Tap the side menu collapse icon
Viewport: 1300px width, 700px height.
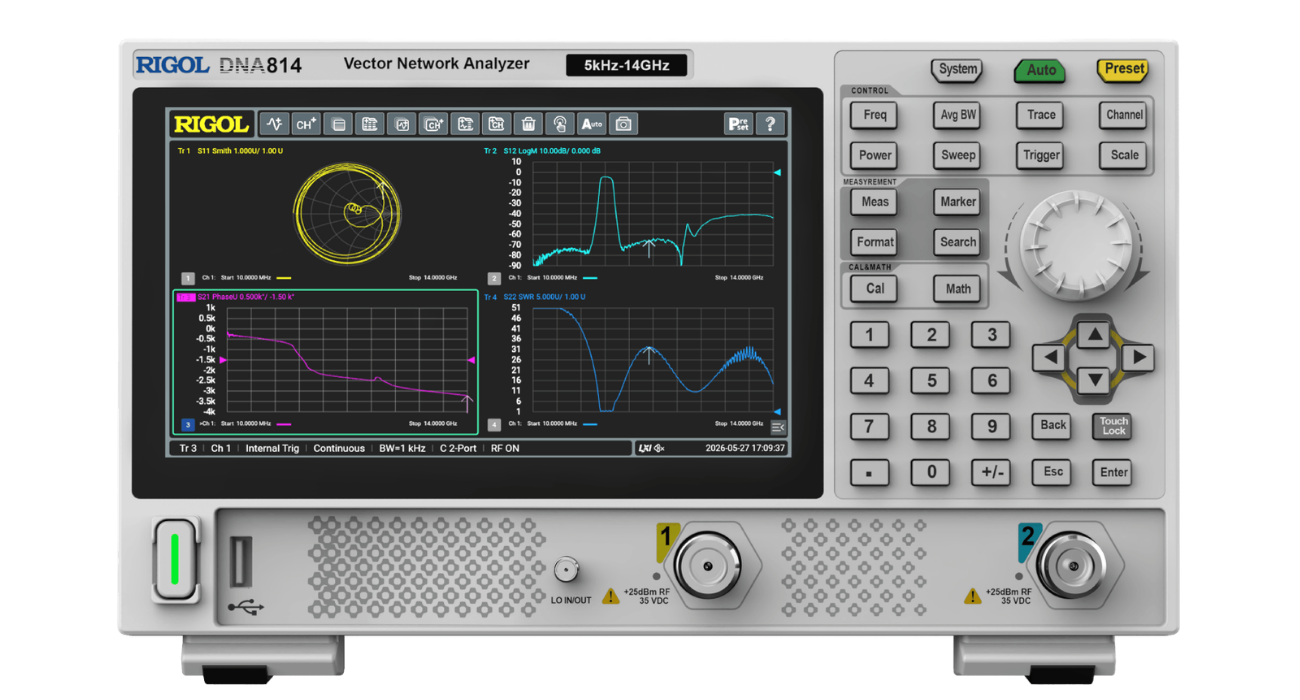778,427
